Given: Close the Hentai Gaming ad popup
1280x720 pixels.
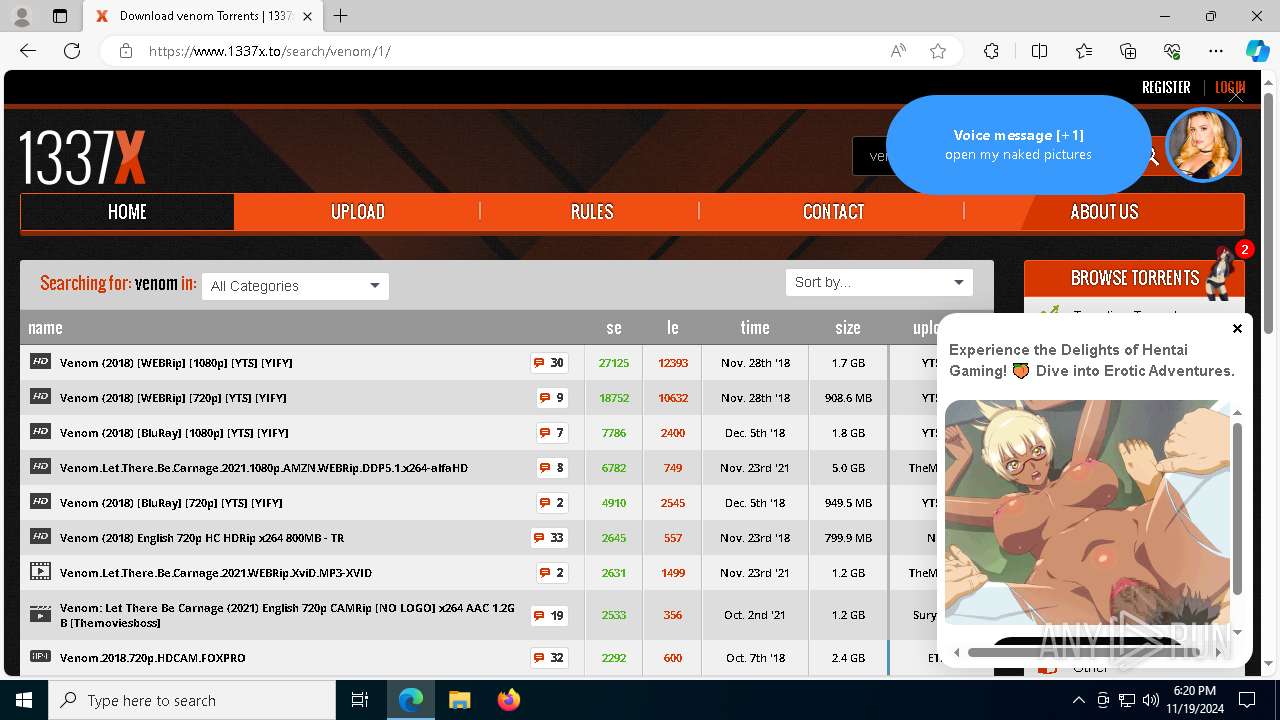Looking at the screenshot, I should [x=1237, y=328].
